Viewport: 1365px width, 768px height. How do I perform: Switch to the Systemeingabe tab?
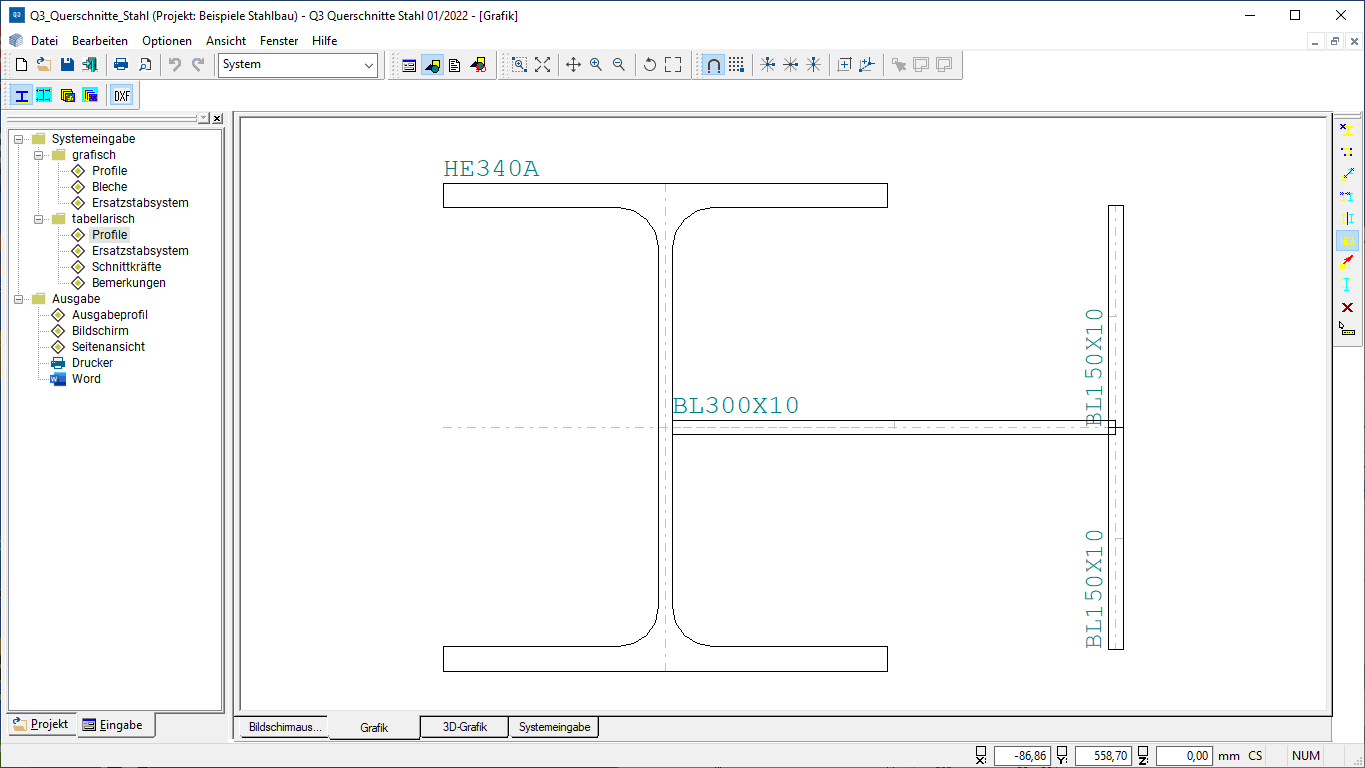pos(554,727)
